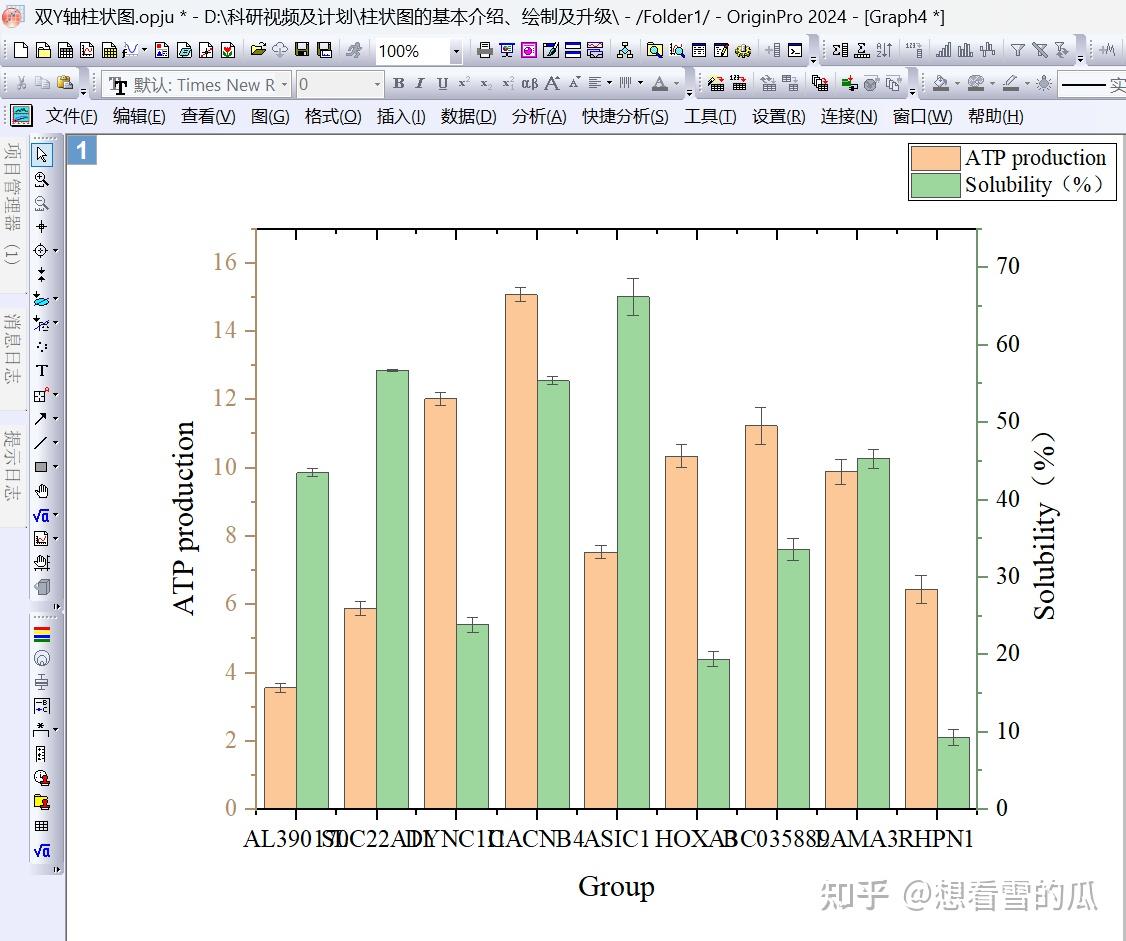This screenshot has width=1126, height=941.
Task: Click the Sort A-Z icon
Action: 884,50
